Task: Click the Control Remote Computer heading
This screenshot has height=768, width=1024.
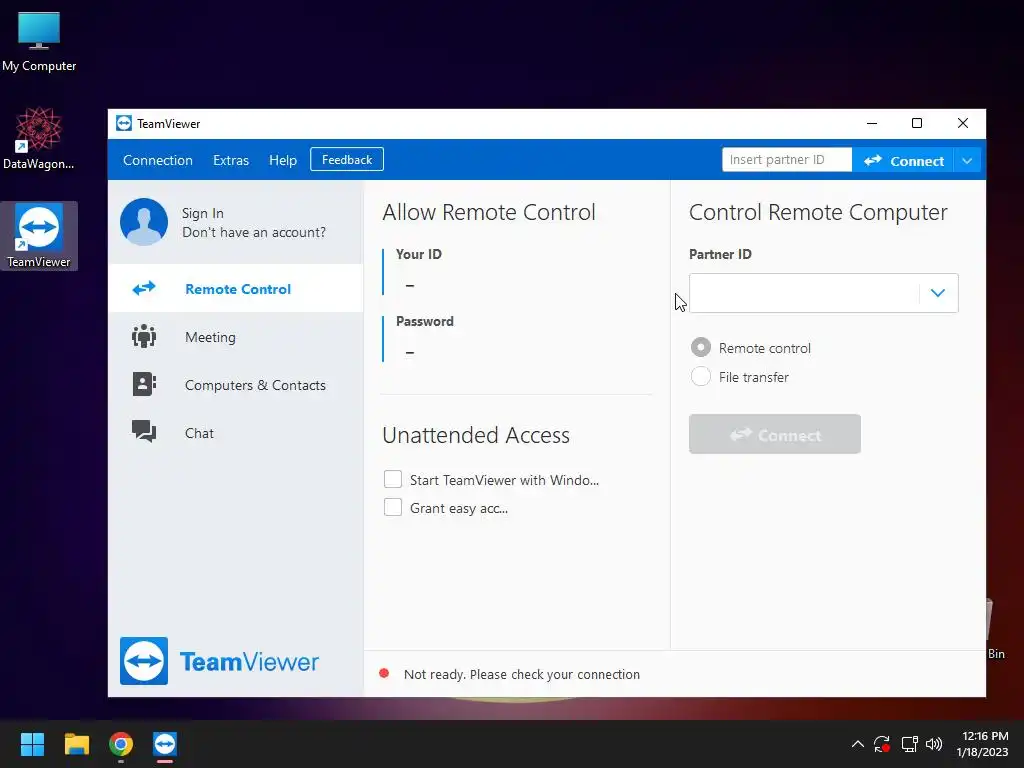Action: coord(818,212)
